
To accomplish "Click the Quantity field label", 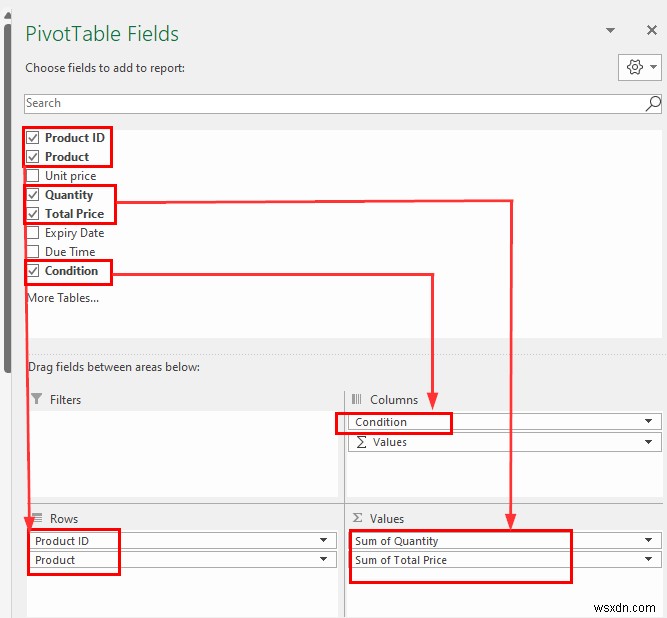I will click(69, 195).
